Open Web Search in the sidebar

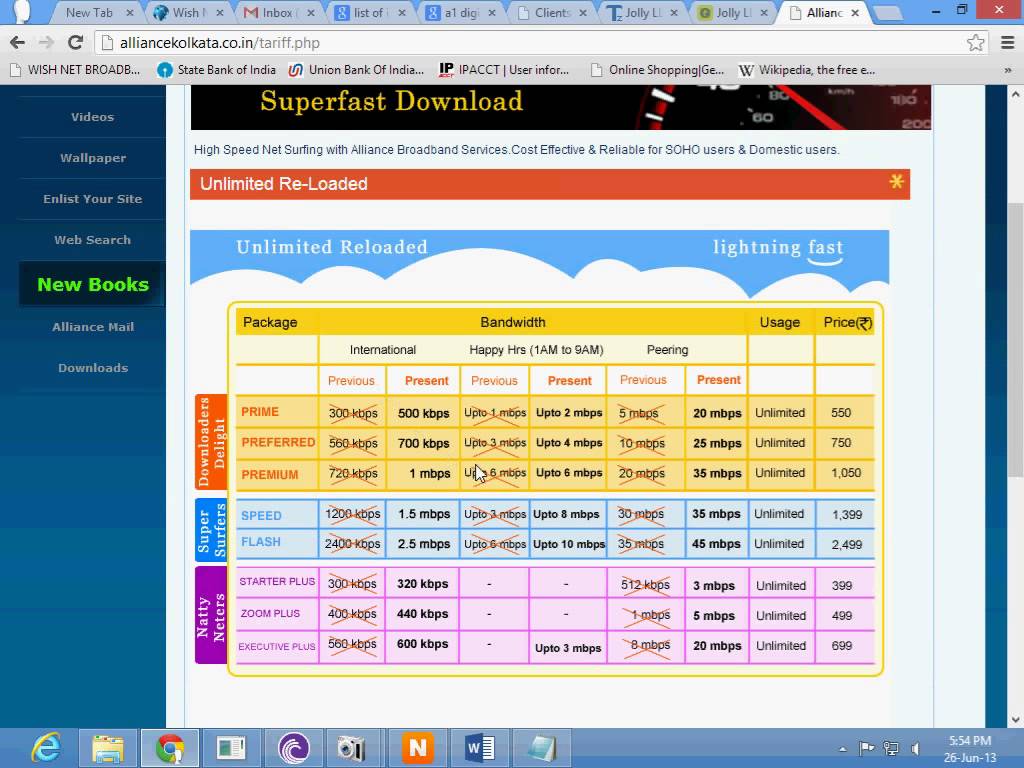(x=93, y=240)
